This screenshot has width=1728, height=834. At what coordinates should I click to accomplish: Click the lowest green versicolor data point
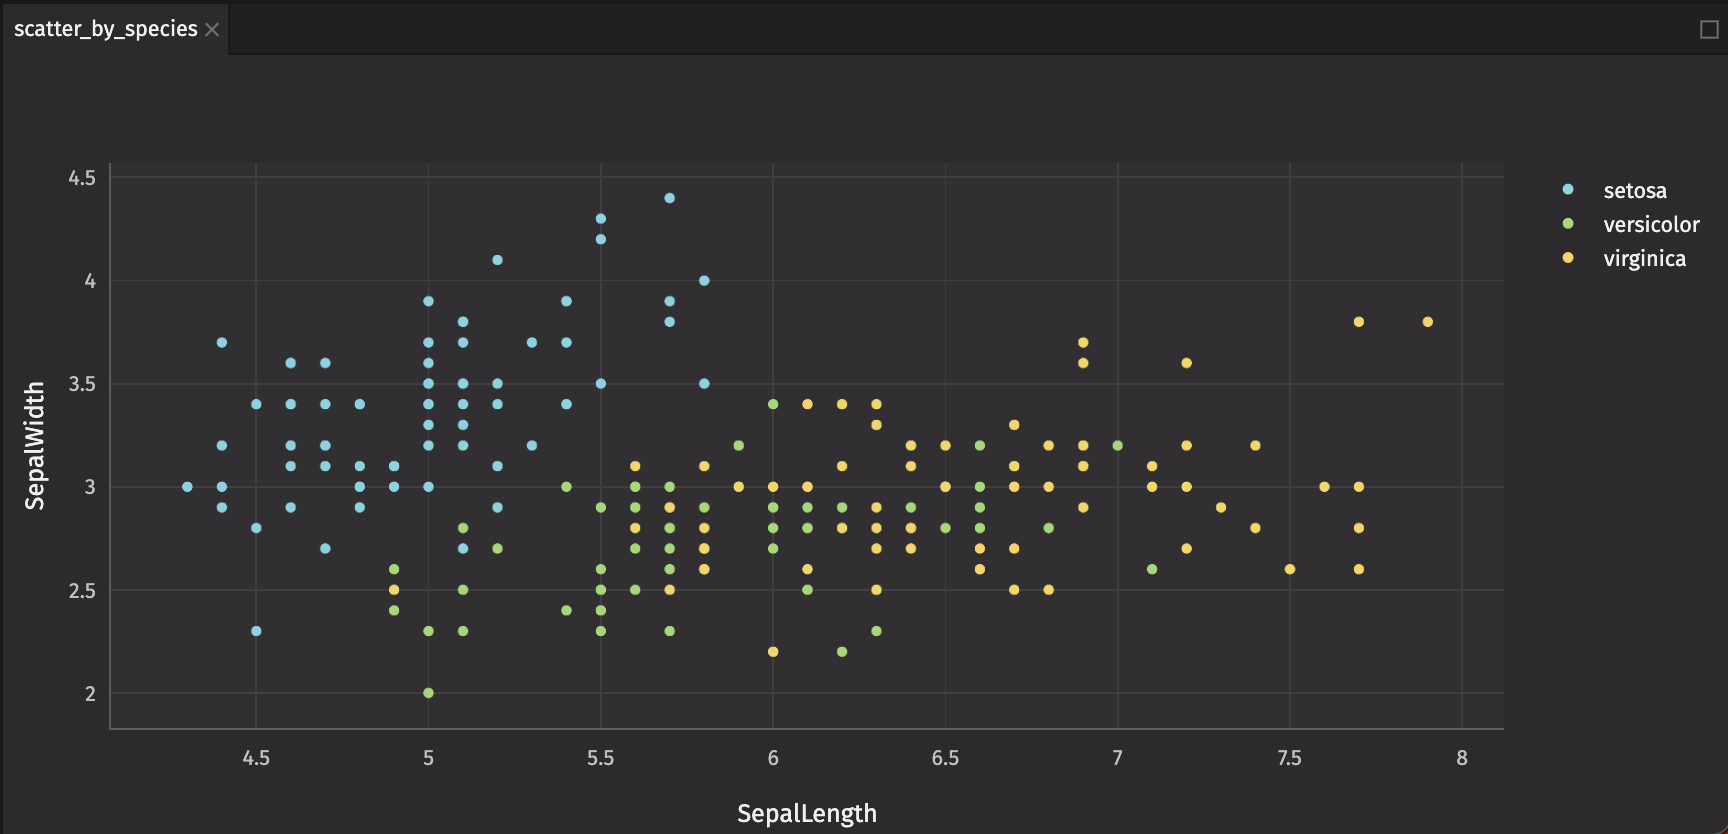click(428, 693)
